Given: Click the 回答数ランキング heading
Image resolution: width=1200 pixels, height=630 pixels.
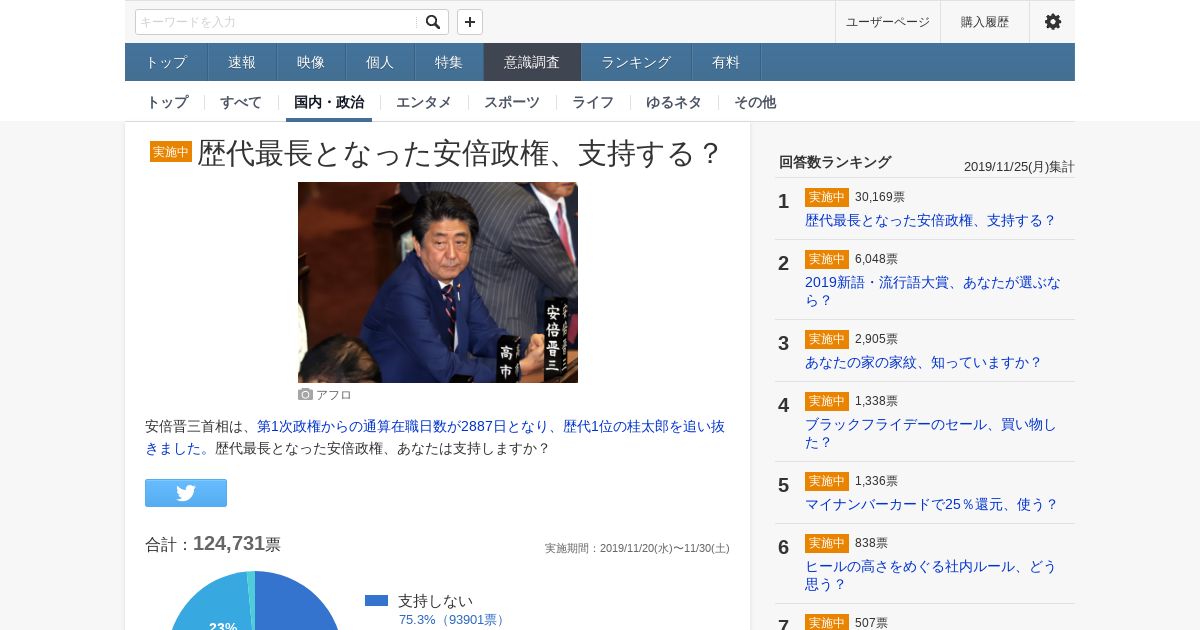Looking at the screenshot, I should 835,162.
